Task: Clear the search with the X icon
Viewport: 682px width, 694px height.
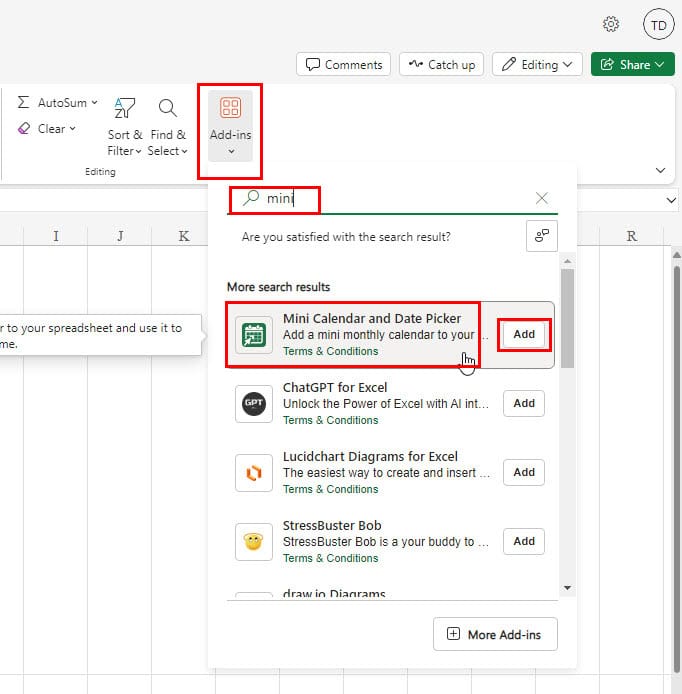Action: pos(542,198)
